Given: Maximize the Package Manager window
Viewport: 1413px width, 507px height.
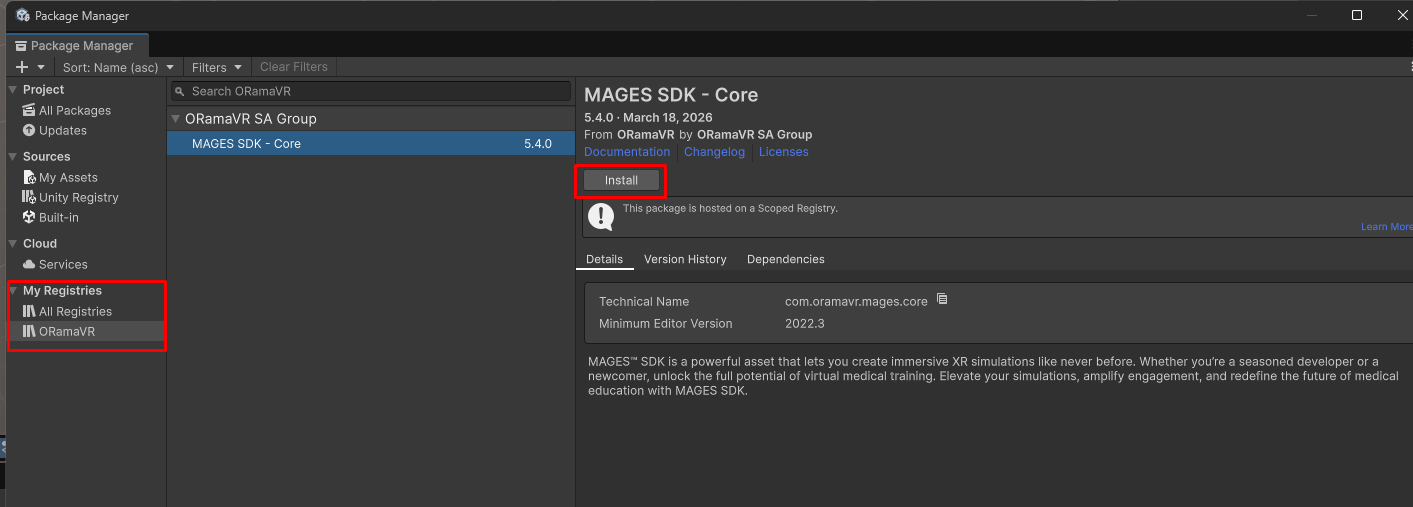Looking at the screenshot, I should (1356, 15).
